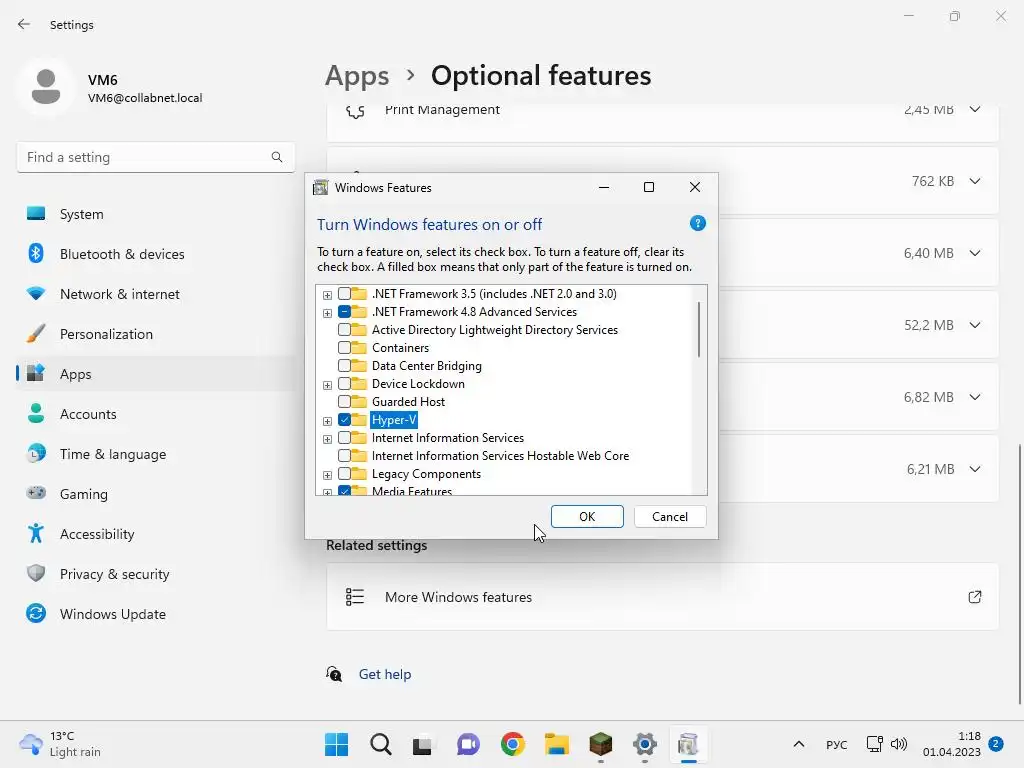Click the Settings page vertical scrollbar
This screenshot has width=1024, height=768.
(1019, 575)
